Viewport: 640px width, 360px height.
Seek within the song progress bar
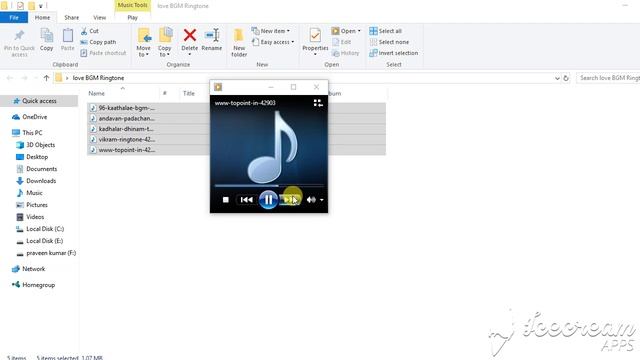[269, 186]
